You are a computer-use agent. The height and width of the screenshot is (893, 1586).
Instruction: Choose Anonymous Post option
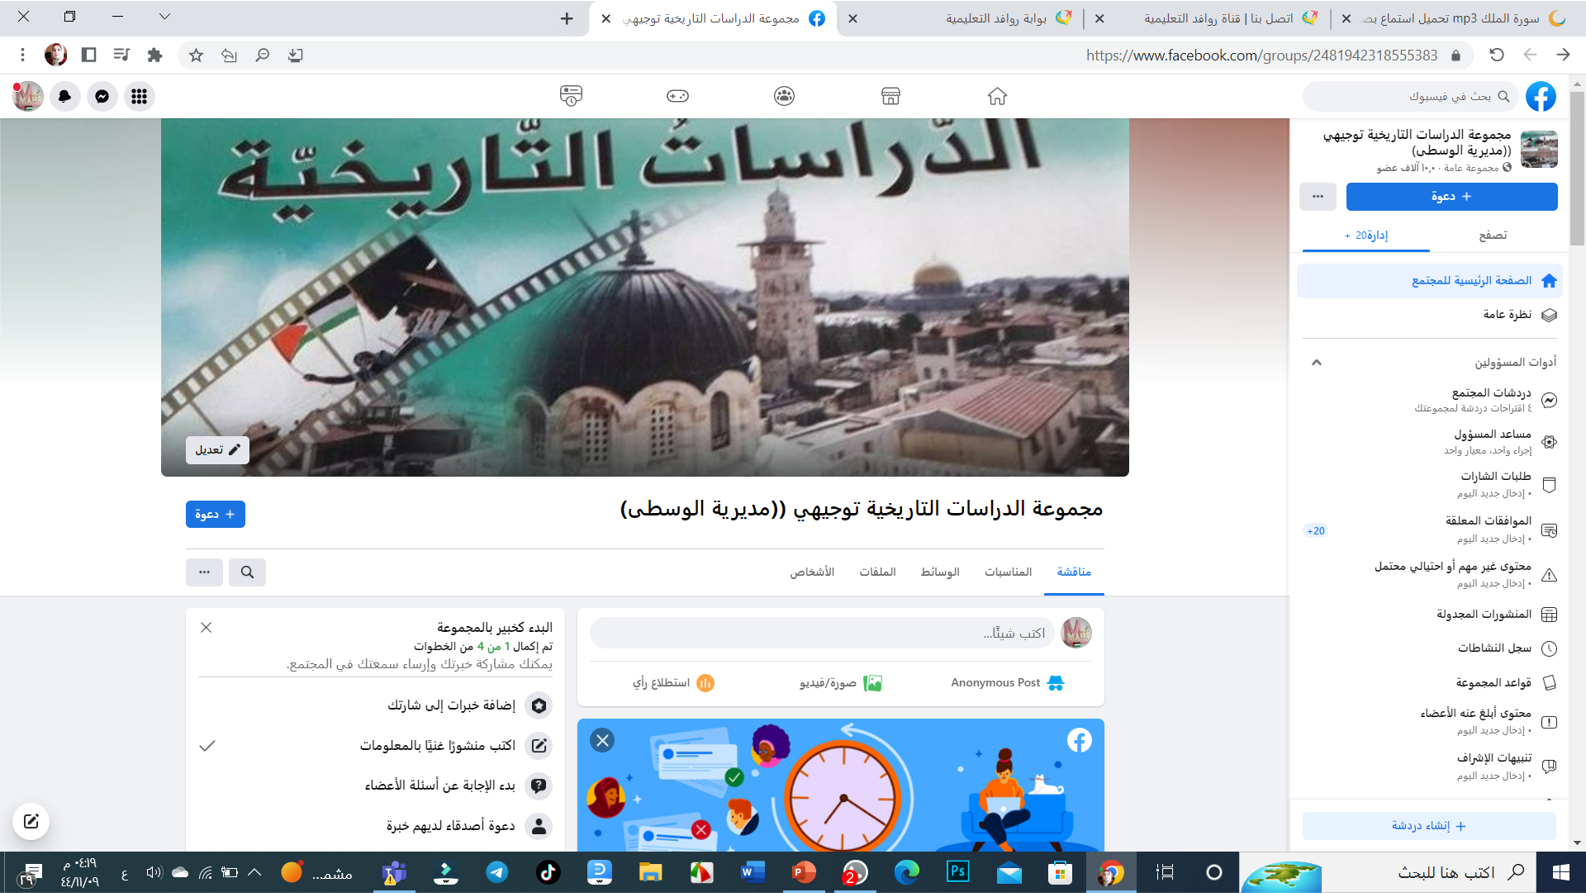1007,683
